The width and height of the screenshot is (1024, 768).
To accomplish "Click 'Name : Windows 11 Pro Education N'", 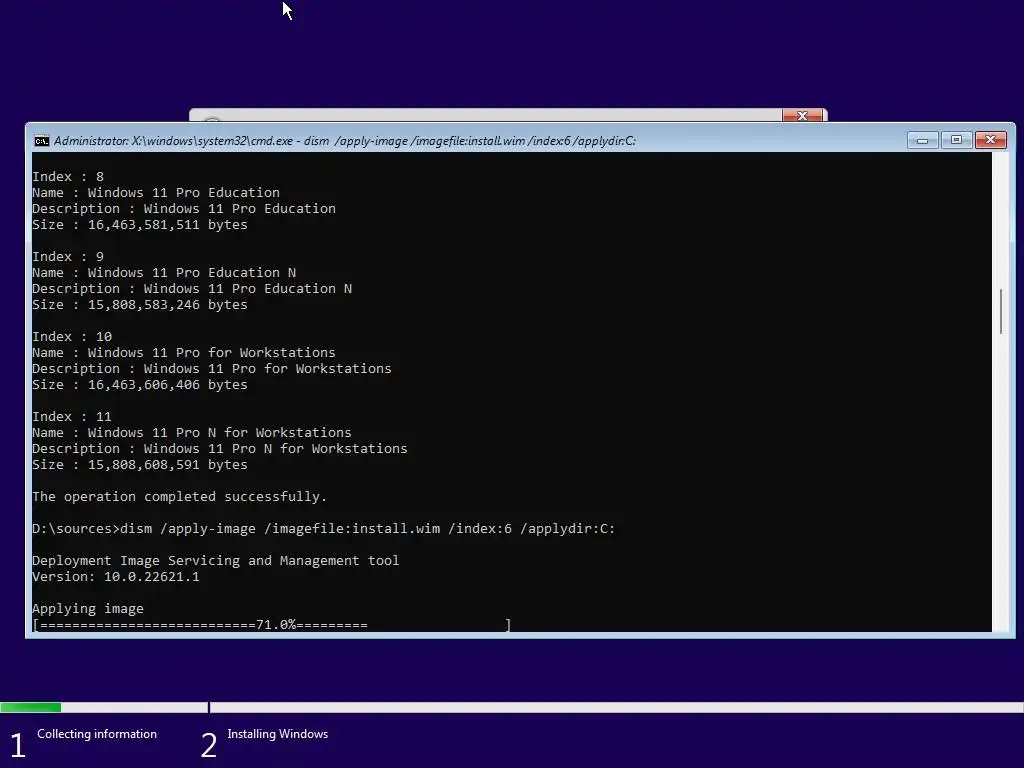I will [x=164, y=273].
